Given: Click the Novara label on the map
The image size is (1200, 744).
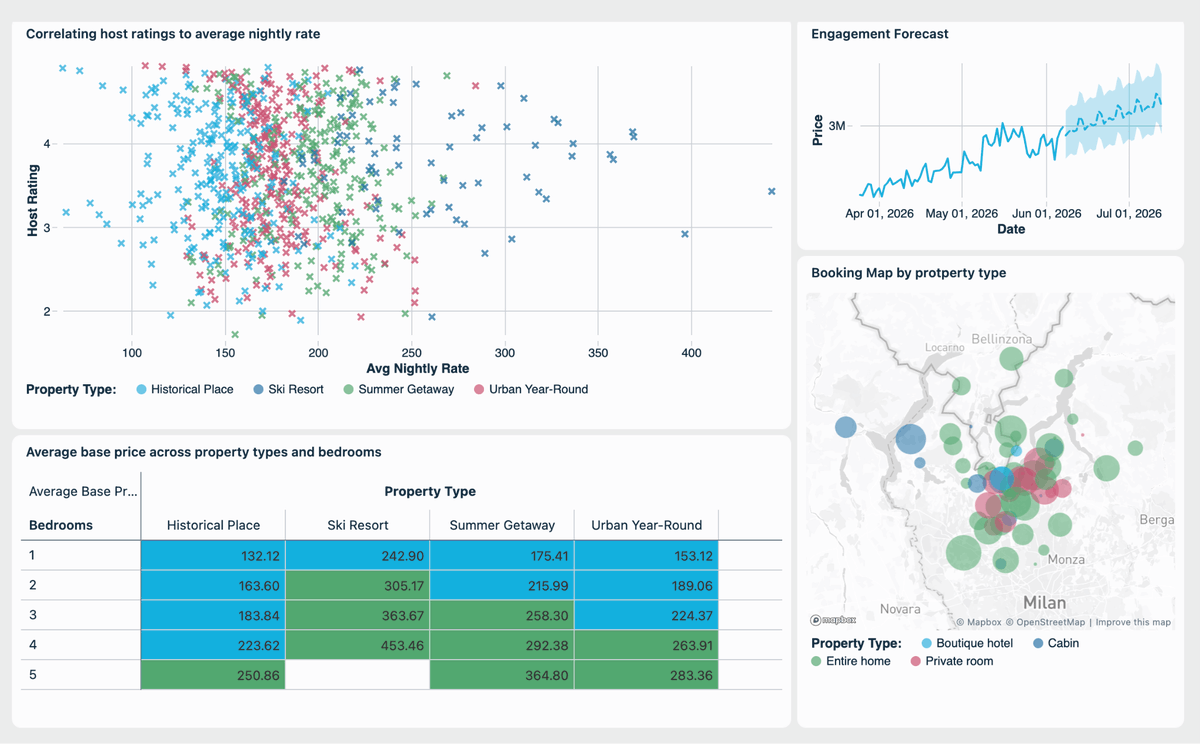Looking at the screenshot, I should (900, 609).
